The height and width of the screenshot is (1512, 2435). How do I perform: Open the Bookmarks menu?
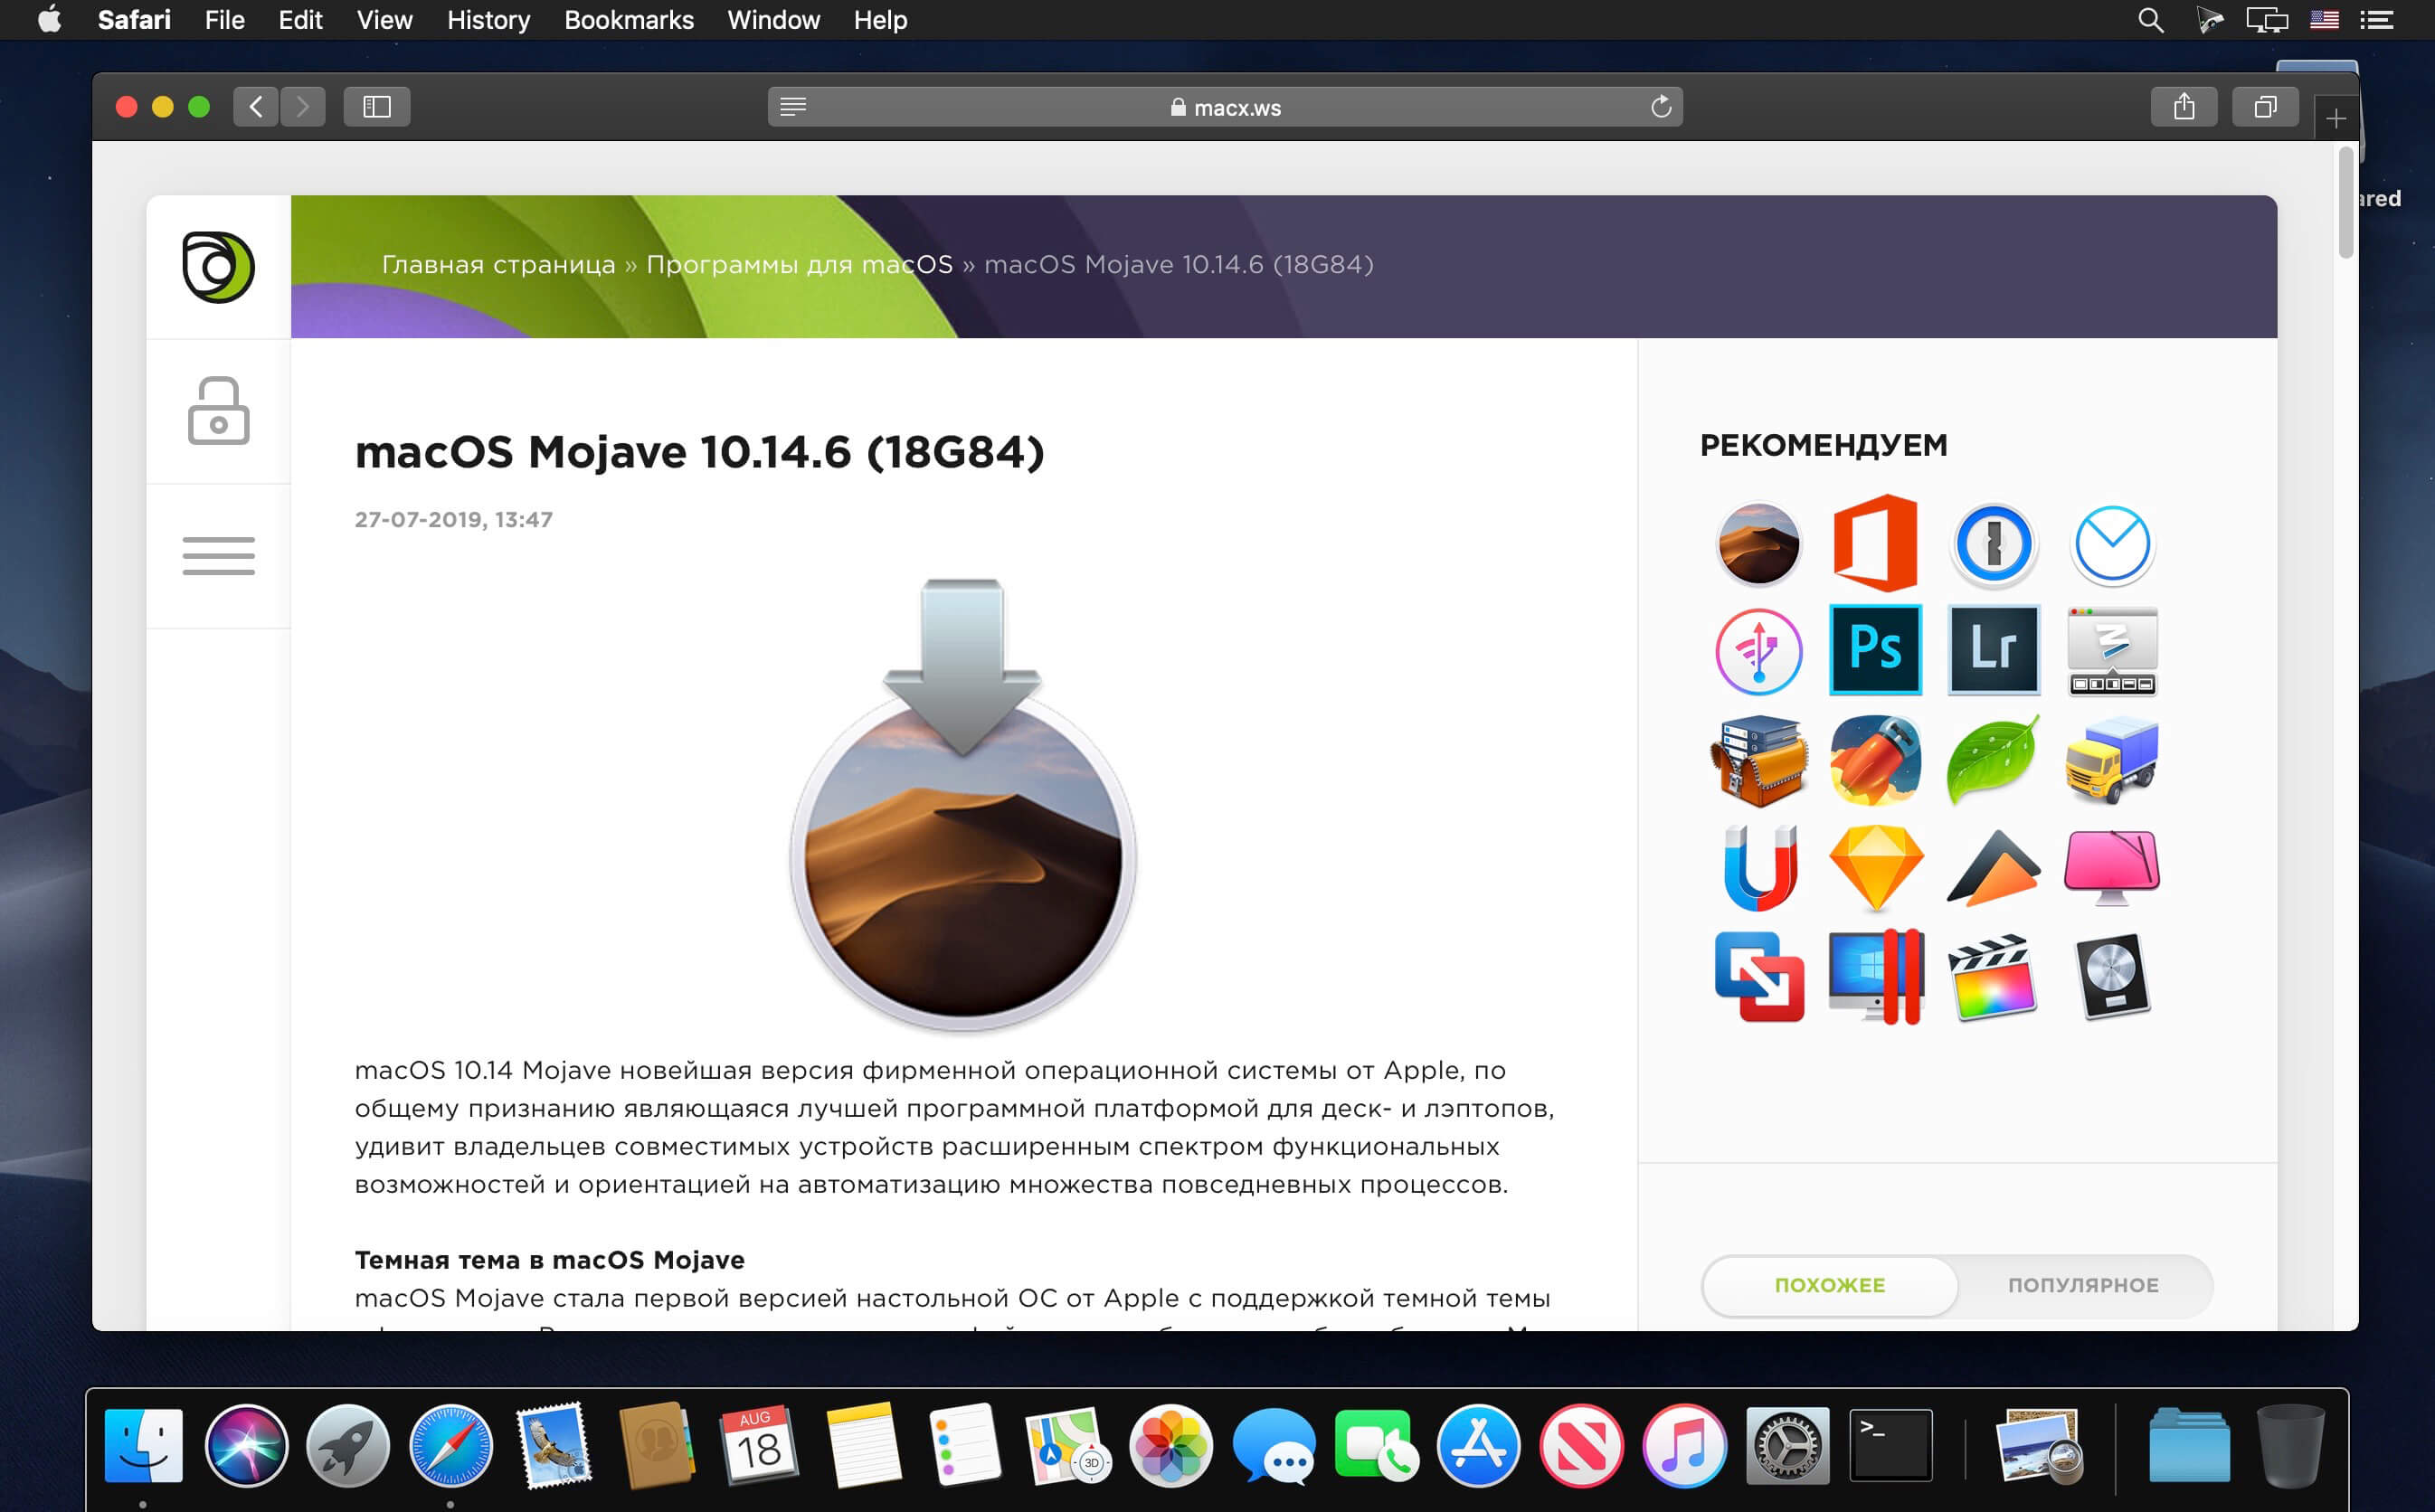[x=629, y=20]
